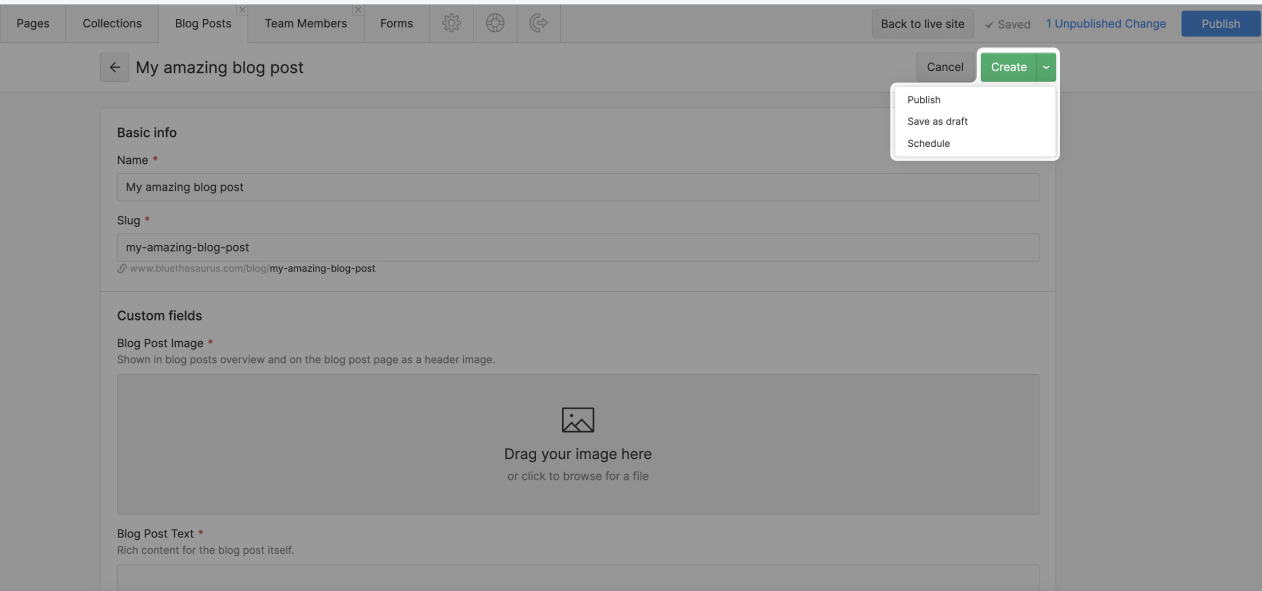Click the Saved status text
The image size is (1262, 591).
click(1008, 24)
